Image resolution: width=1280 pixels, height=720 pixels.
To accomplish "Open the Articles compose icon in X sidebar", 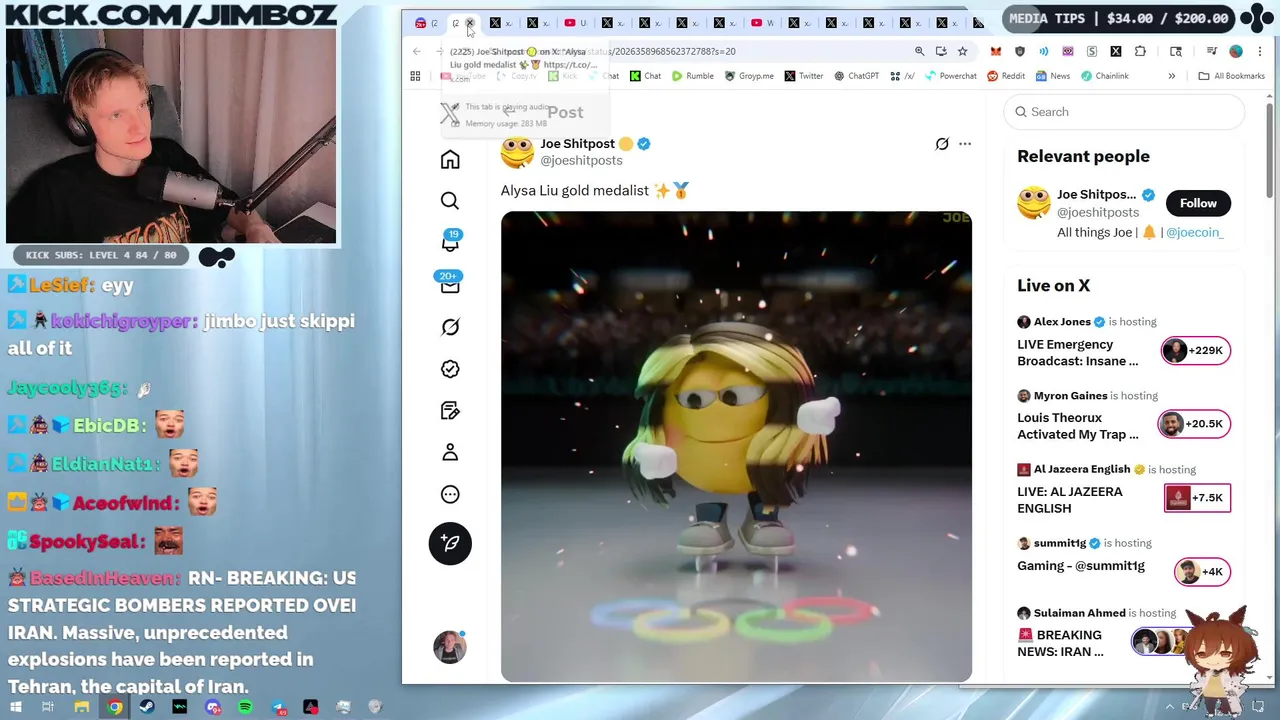I will click(450, 411).
